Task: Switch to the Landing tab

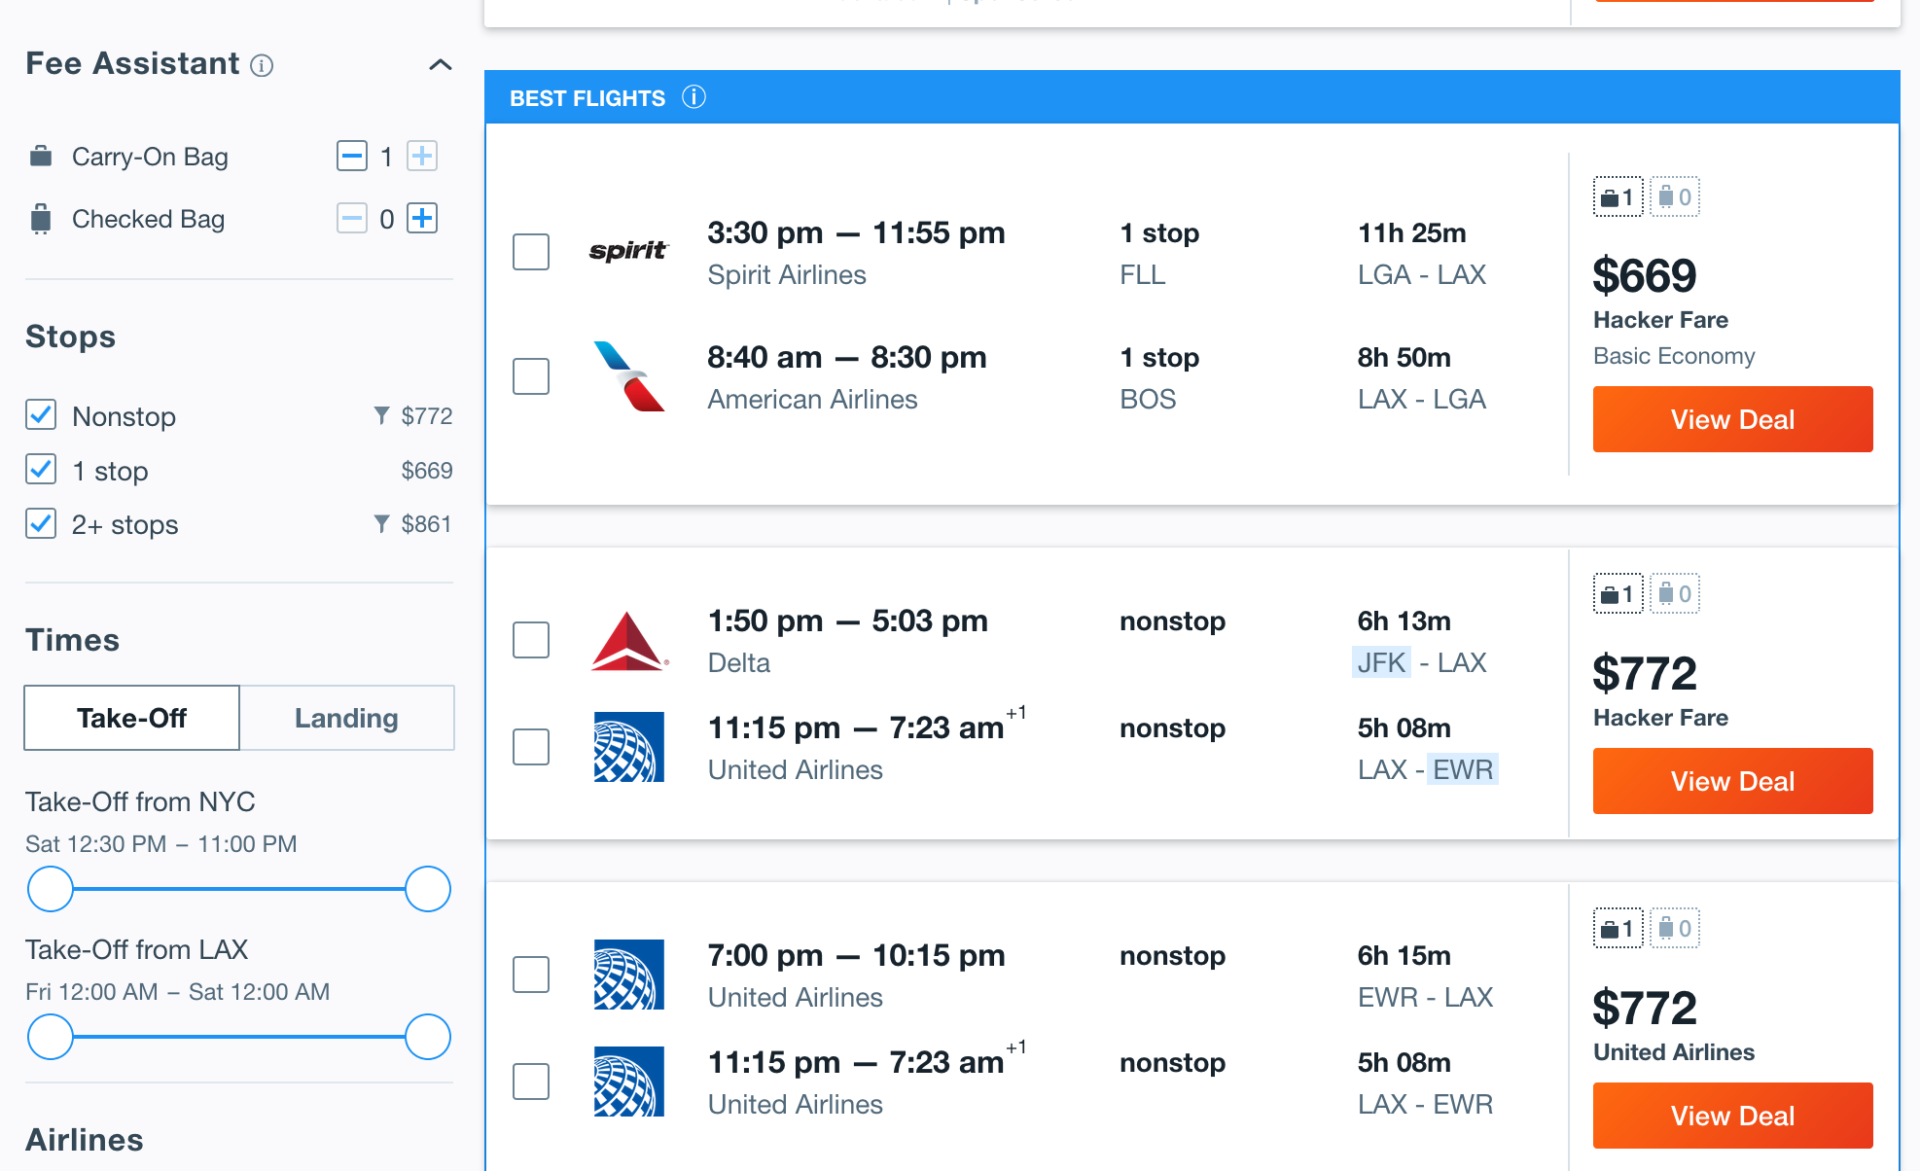Action: coord(345,717)
